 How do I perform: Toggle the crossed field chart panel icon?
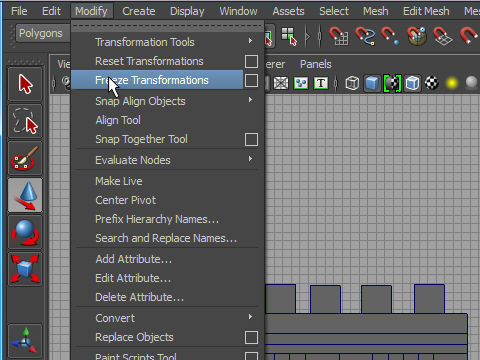281,83
